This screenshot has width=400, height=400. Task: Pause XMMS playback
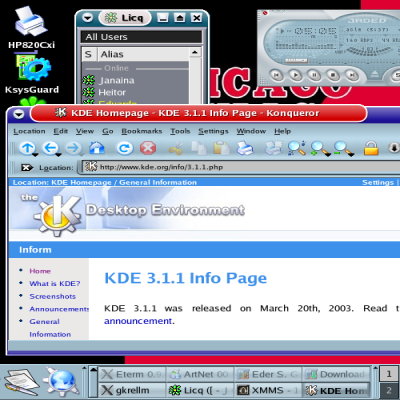point(314,75)
